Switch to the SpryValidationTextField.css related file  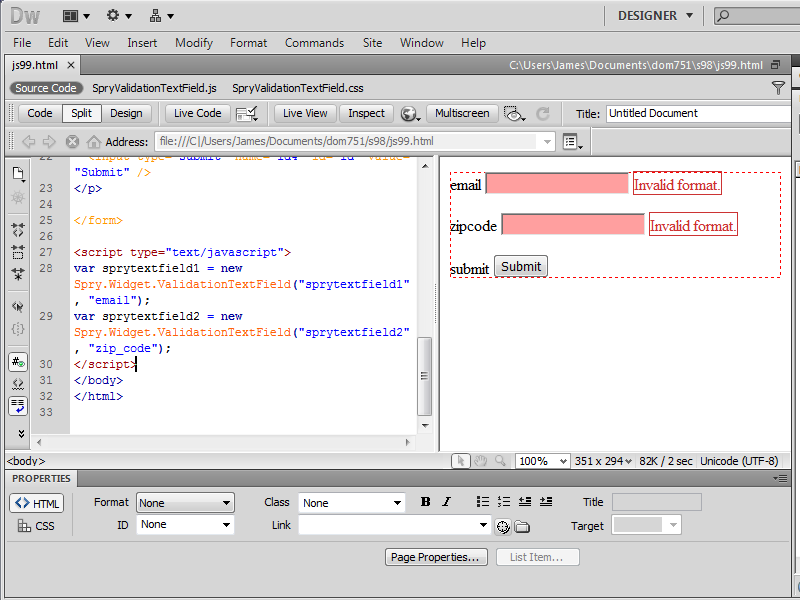click(x=298, y=88)
